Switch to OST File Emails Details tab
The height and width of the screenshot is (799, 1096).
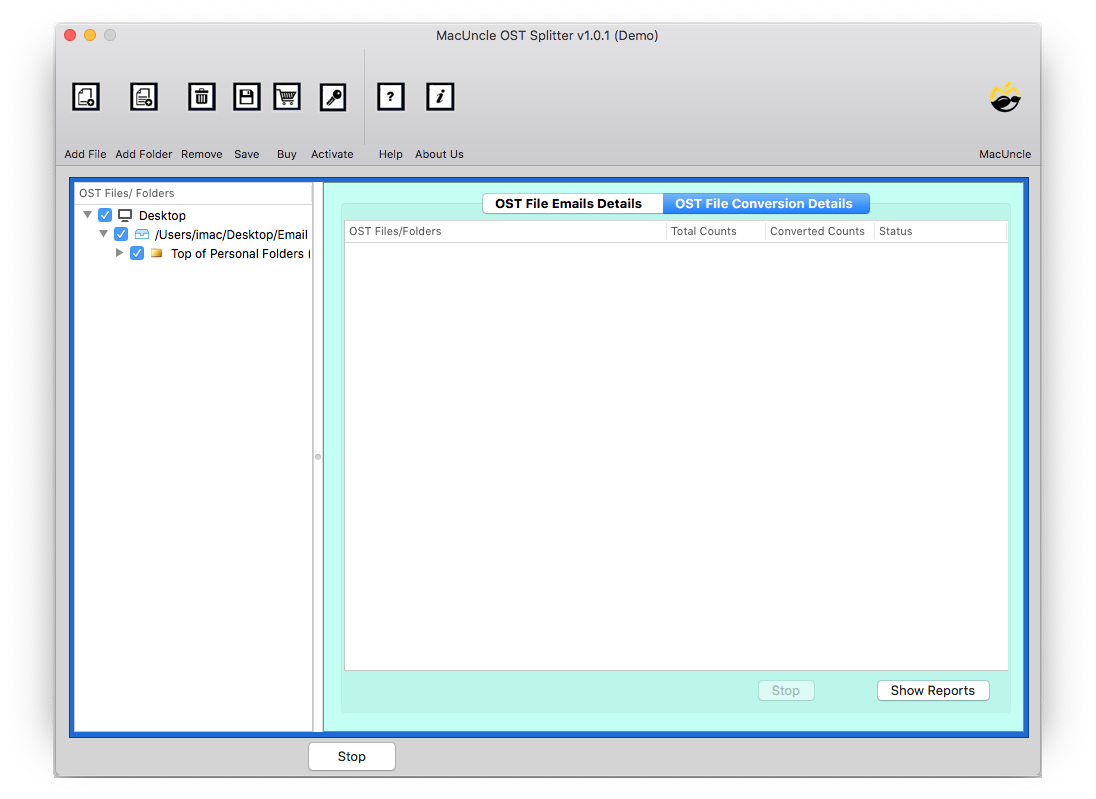pos(568,203)
